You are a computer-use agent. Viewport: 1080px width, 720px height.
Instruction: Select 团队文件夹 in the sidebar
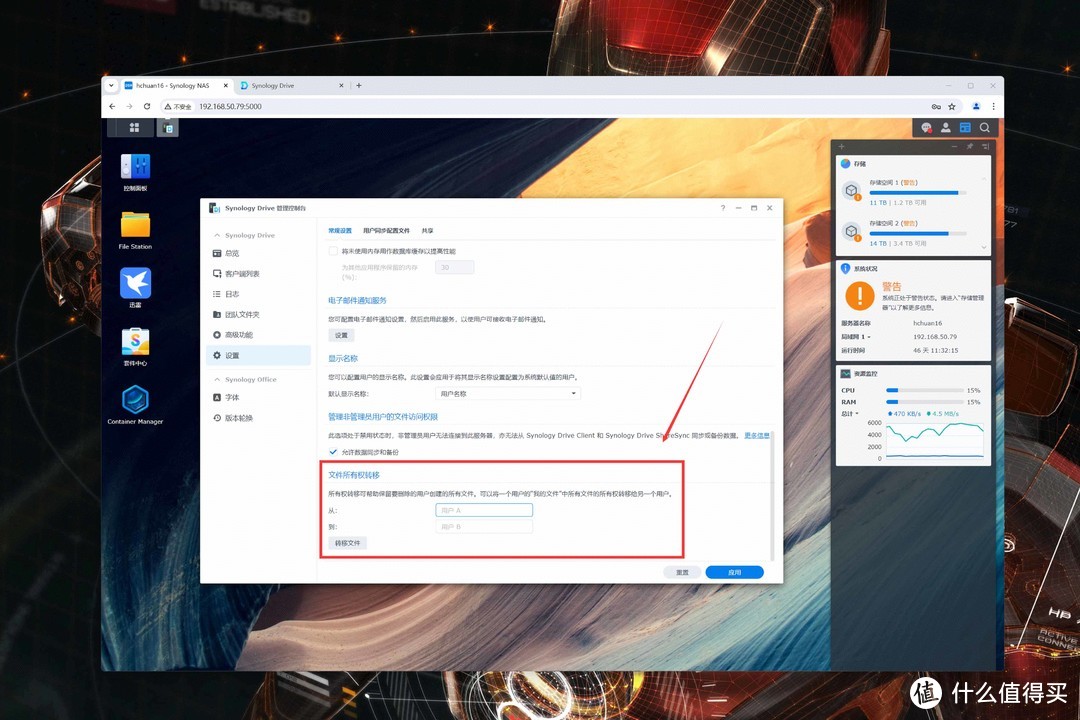[240, 314]
